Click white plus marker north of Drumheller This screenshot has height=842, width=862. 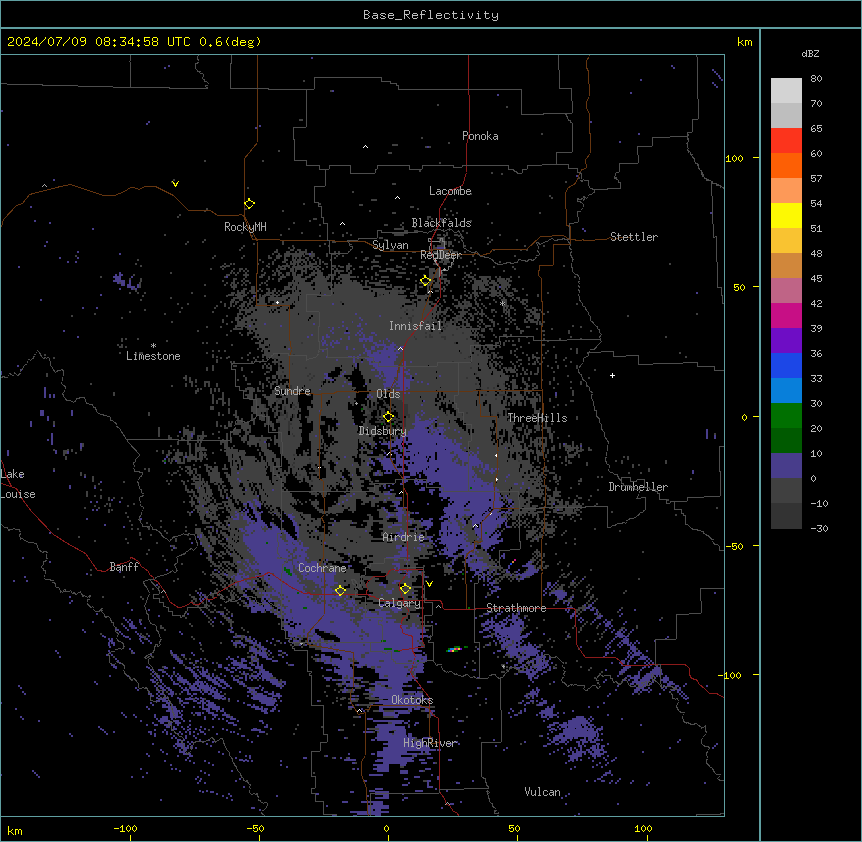612,375
